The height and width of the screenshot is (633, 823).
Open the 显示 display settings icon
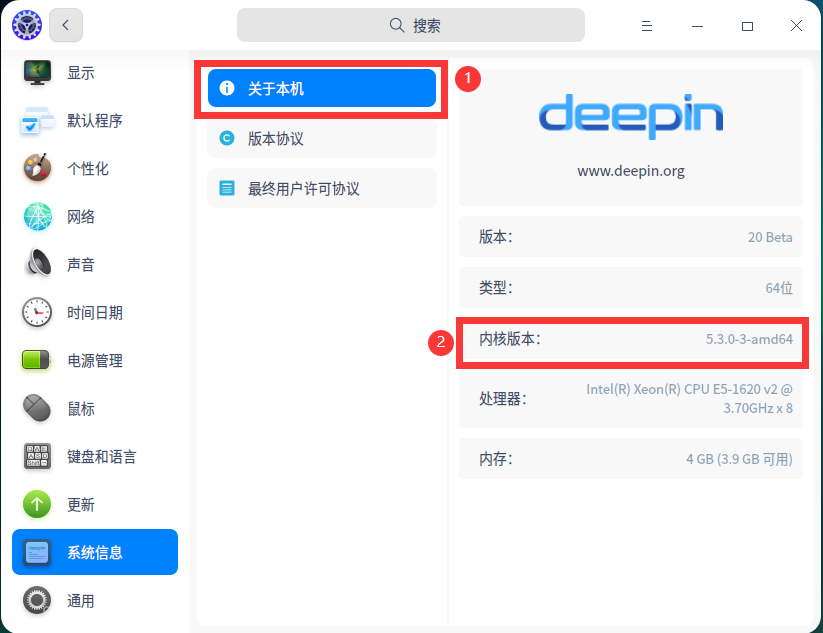(37, 72)
